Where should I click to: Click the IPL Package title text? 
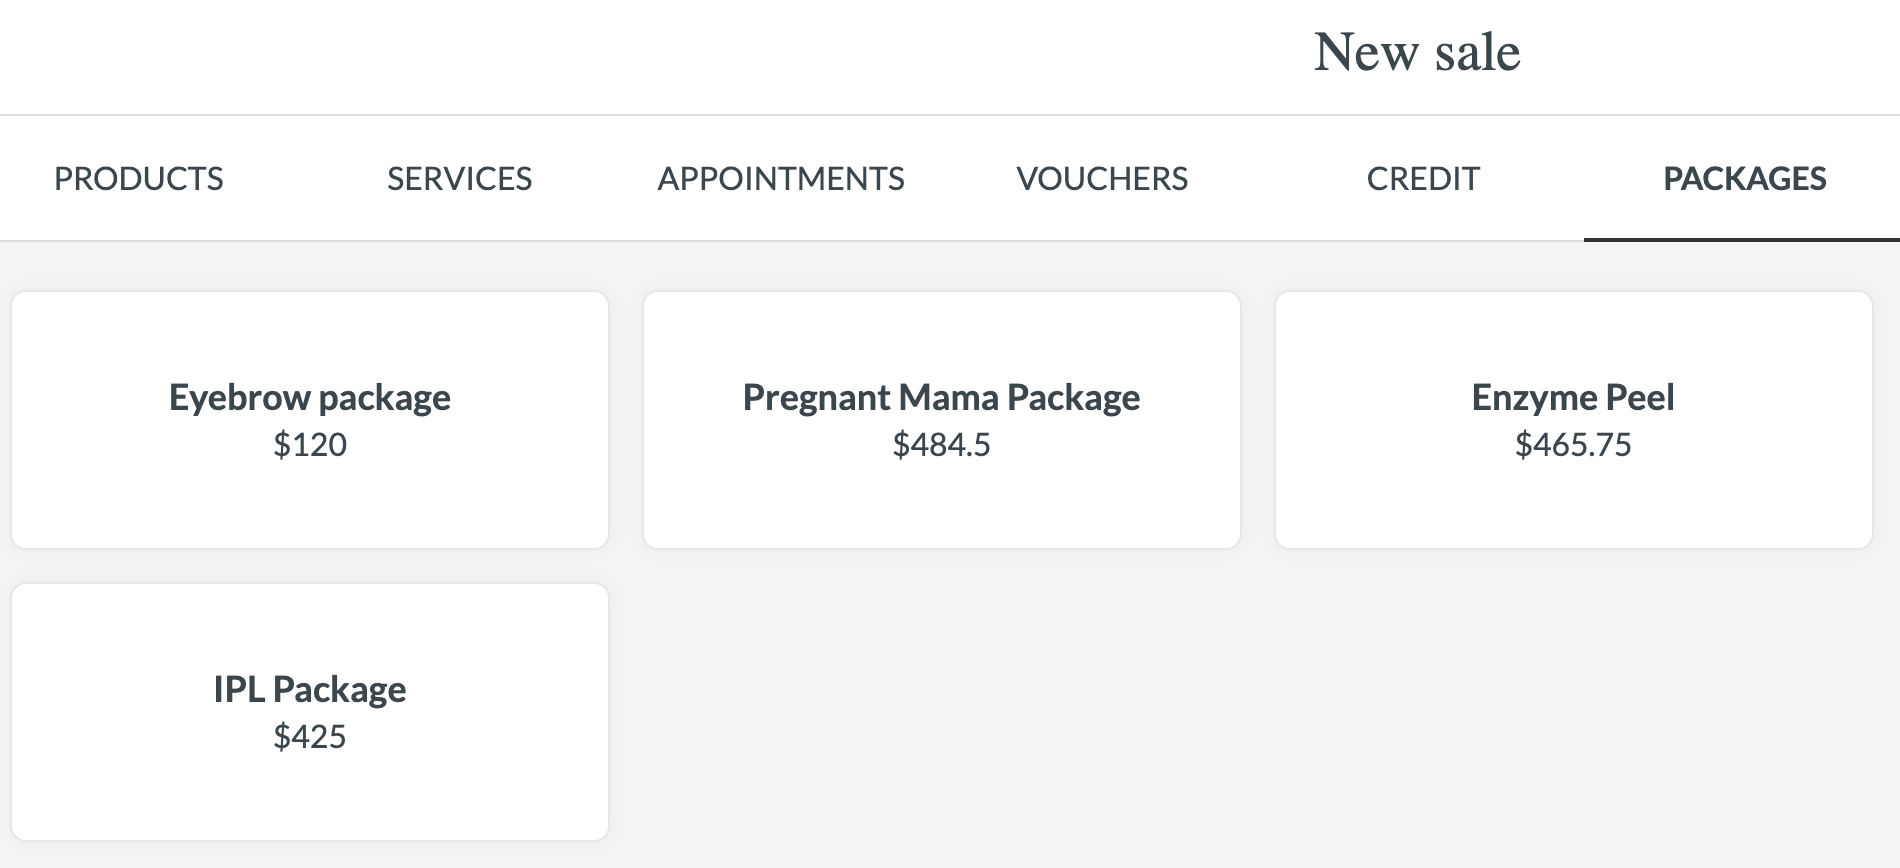pyautogui.click(x=310, y=689)
